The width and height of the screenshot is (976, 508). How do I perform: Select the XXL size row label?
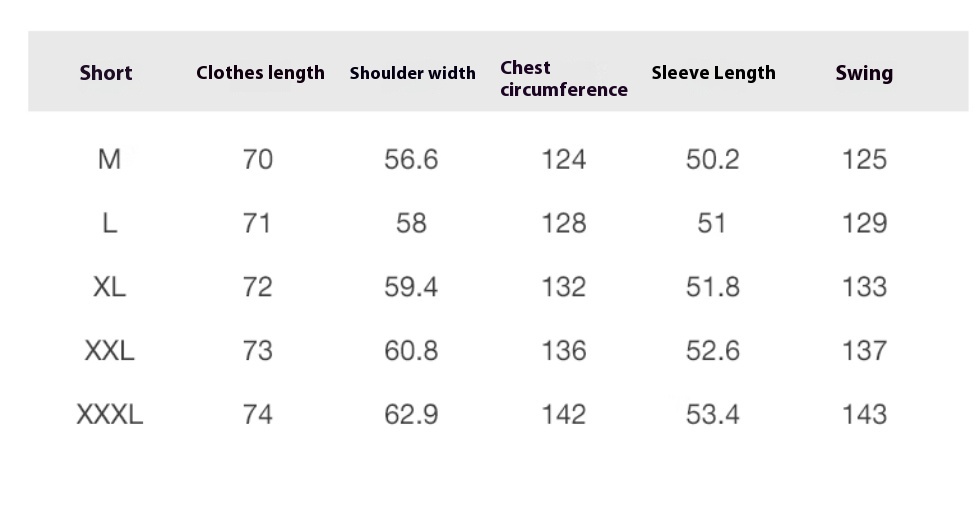109,350
